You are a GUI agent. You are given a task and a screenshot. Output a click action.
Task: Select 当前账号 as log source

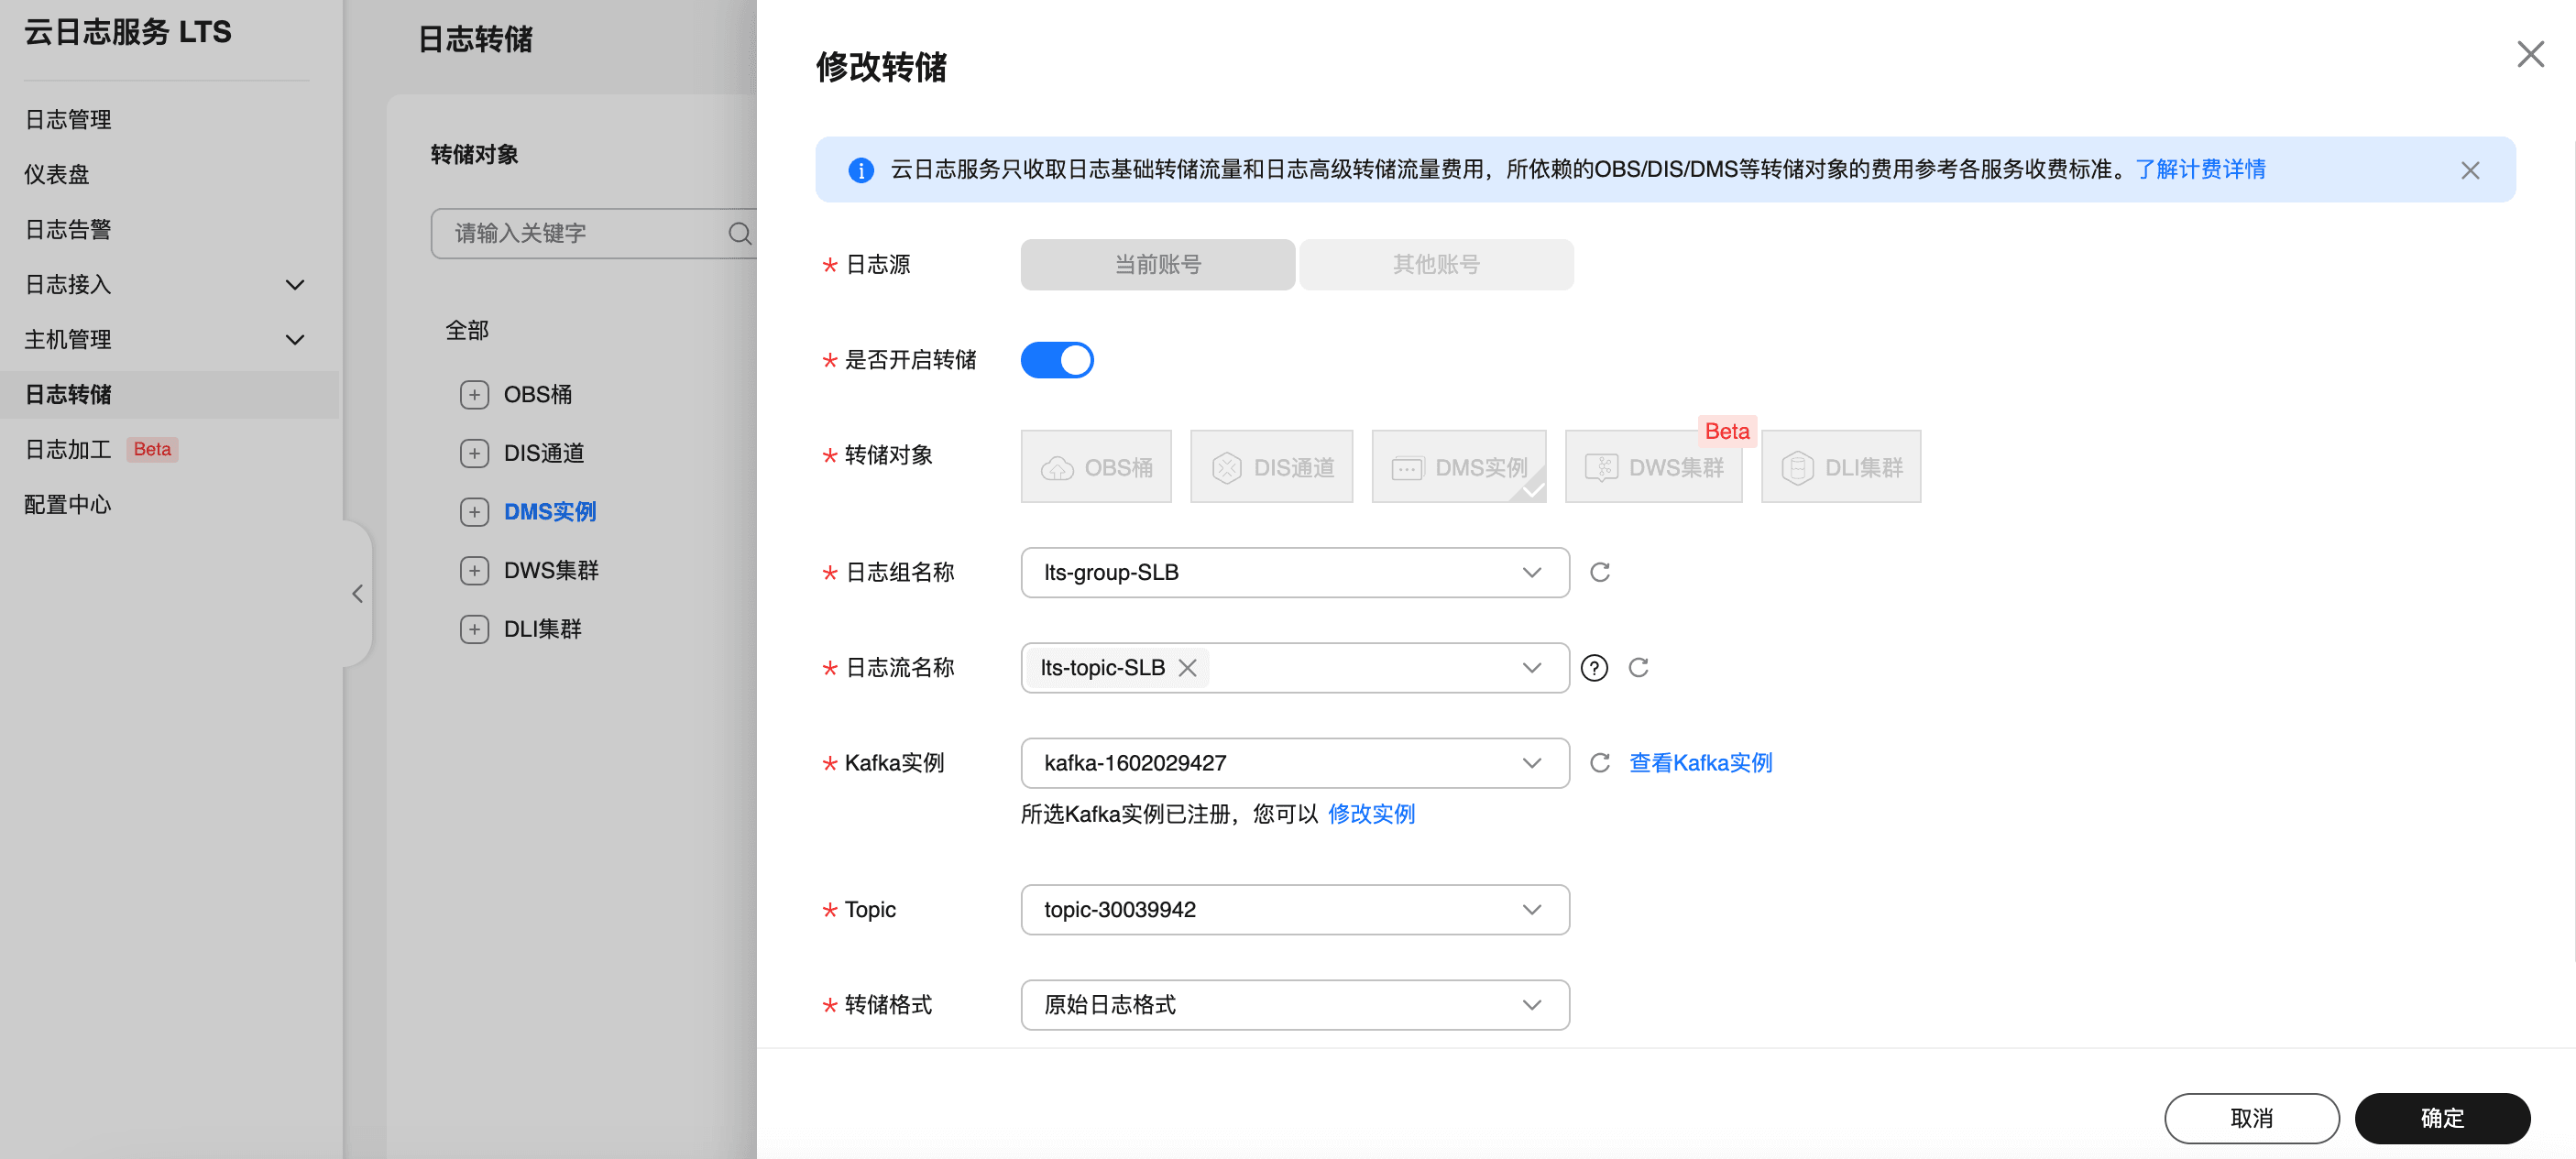1157,265
